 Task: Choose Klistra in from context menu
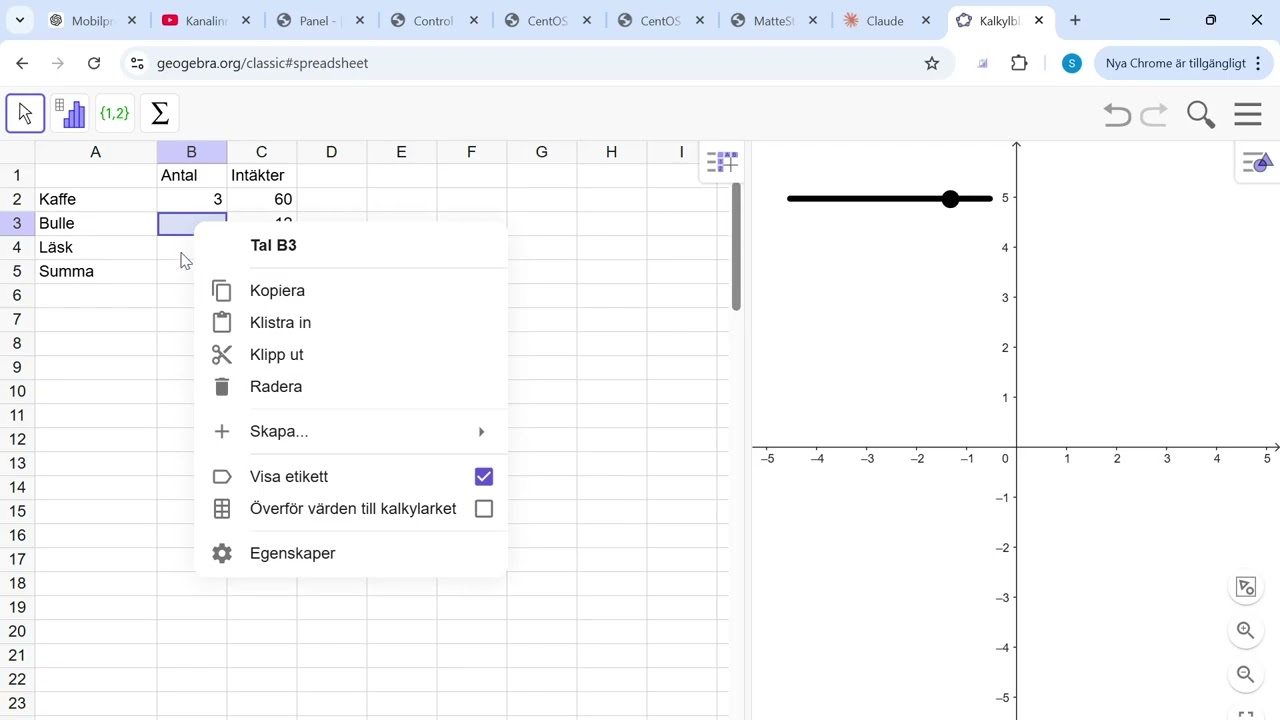(350, 323)
